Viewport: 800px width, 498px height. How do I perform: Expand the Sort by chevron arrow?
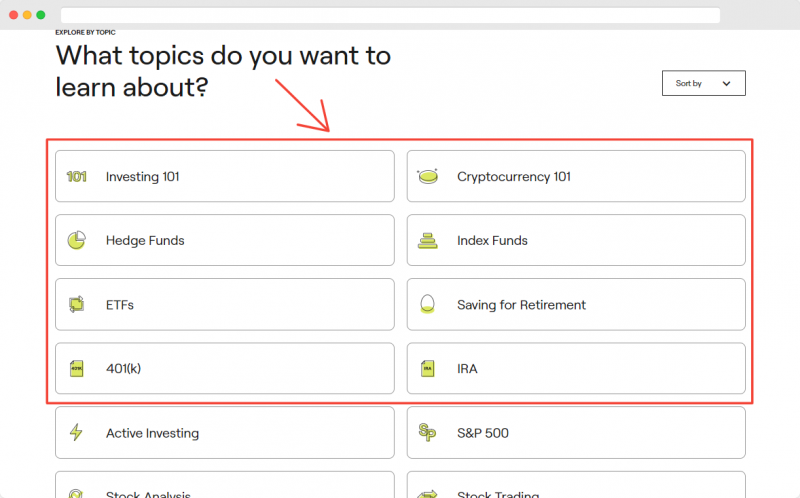click(x=727, y=84)
